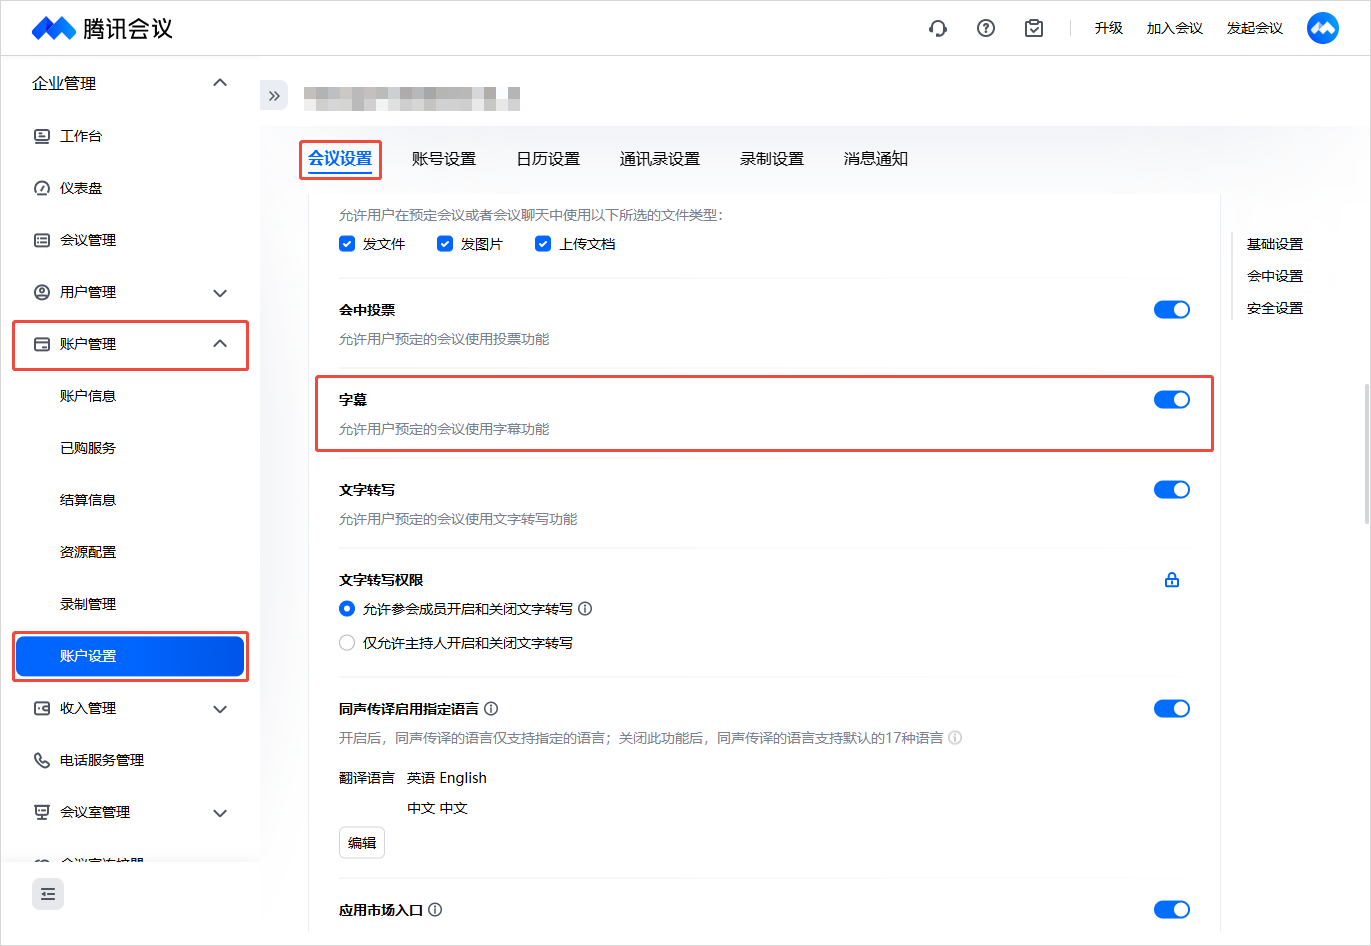Open the task clipboard icon in header
1371x946 pixels.
tap(1034, 28)
